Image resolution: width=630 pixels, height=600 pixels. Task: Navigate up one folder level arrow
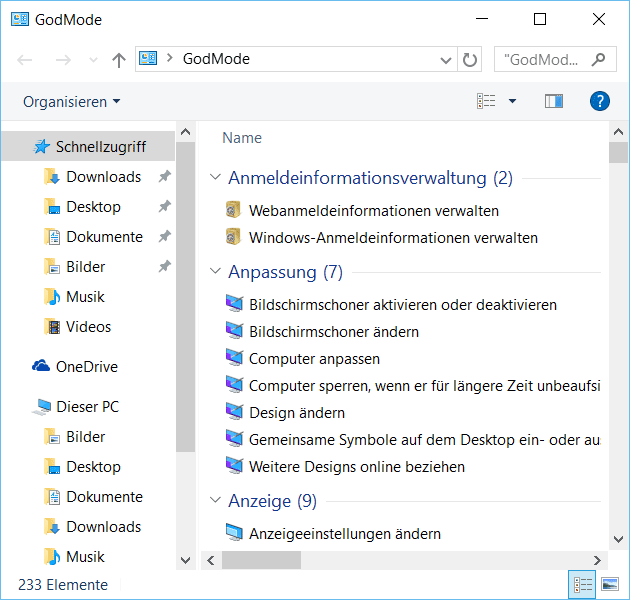coord(119,59)
